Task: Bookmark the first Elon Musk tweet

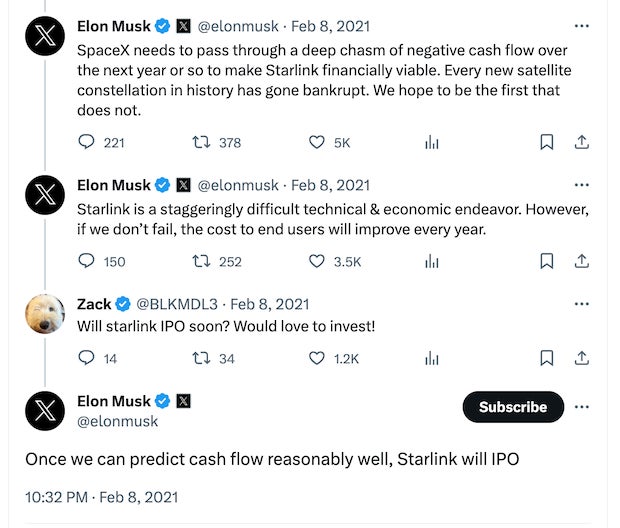Action: click(547, 143)
